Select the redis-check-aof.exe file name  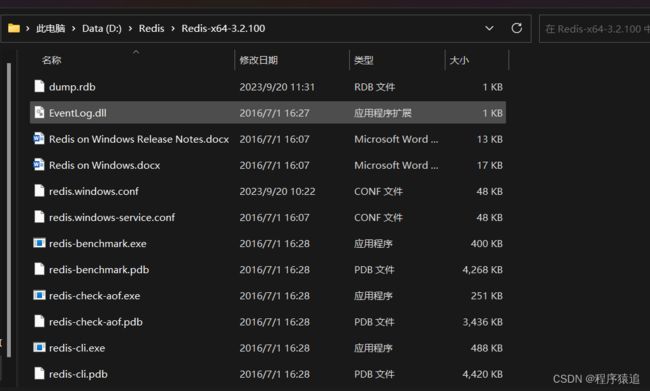point(95,296)
